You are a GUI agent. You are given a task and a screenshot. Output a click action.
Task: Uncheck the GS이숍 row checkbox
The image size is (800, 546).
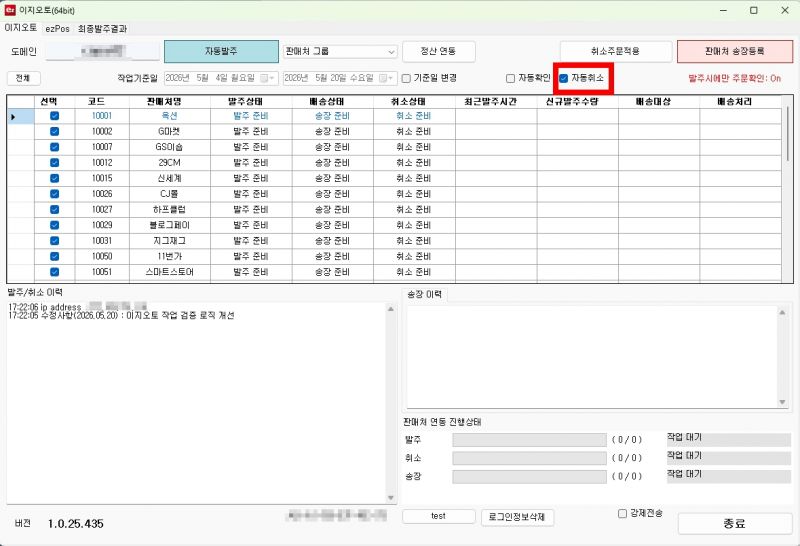55,147
